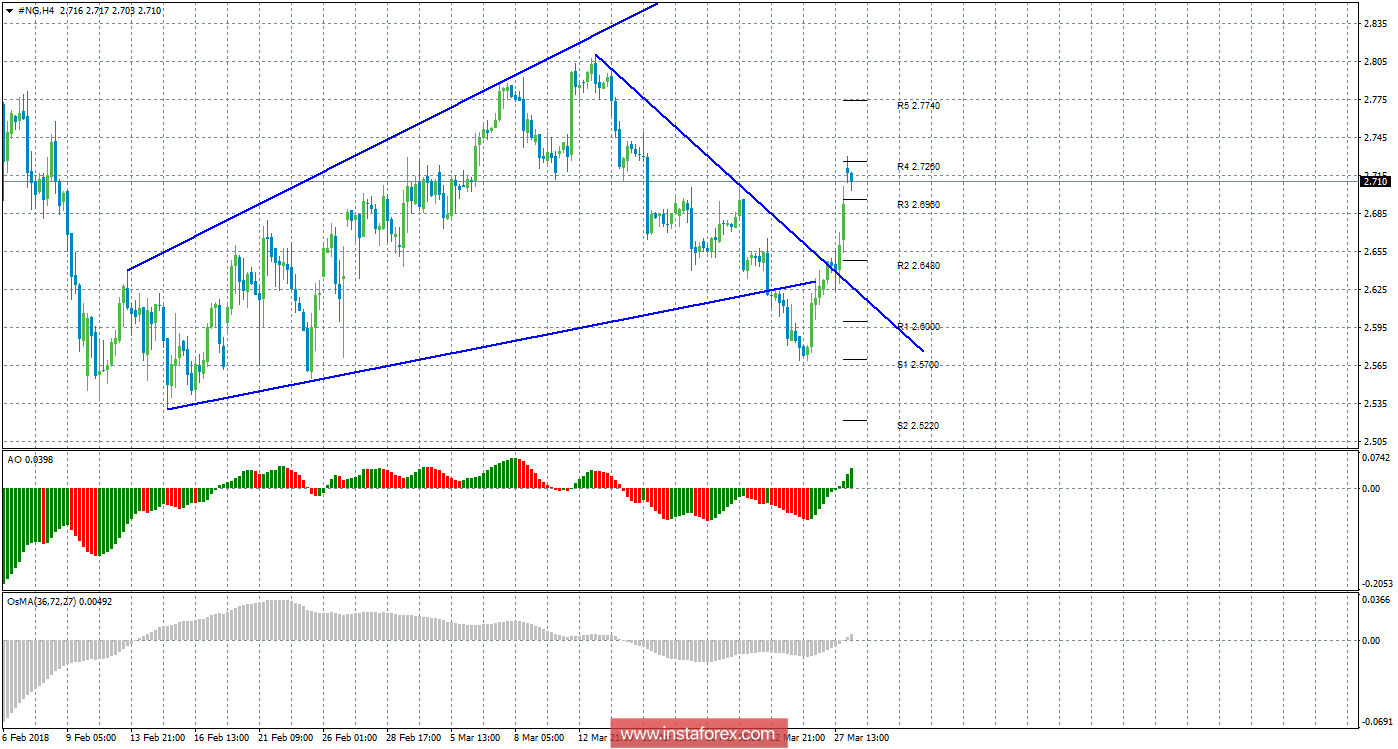Click the 2.625 price axis value

(1376, 289)
